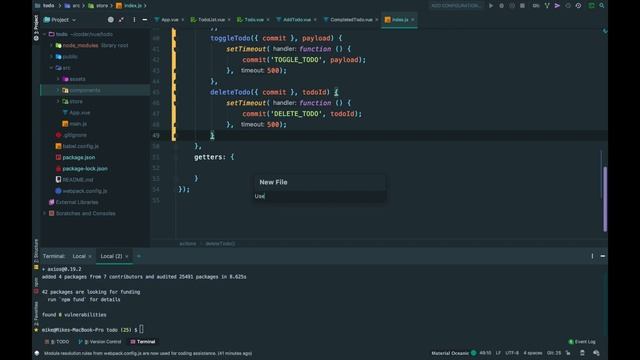The width and height of the screenshot is (640, 360).
Task: Open the Add Configuration dropdown
Action: click(x=456, y=6)
